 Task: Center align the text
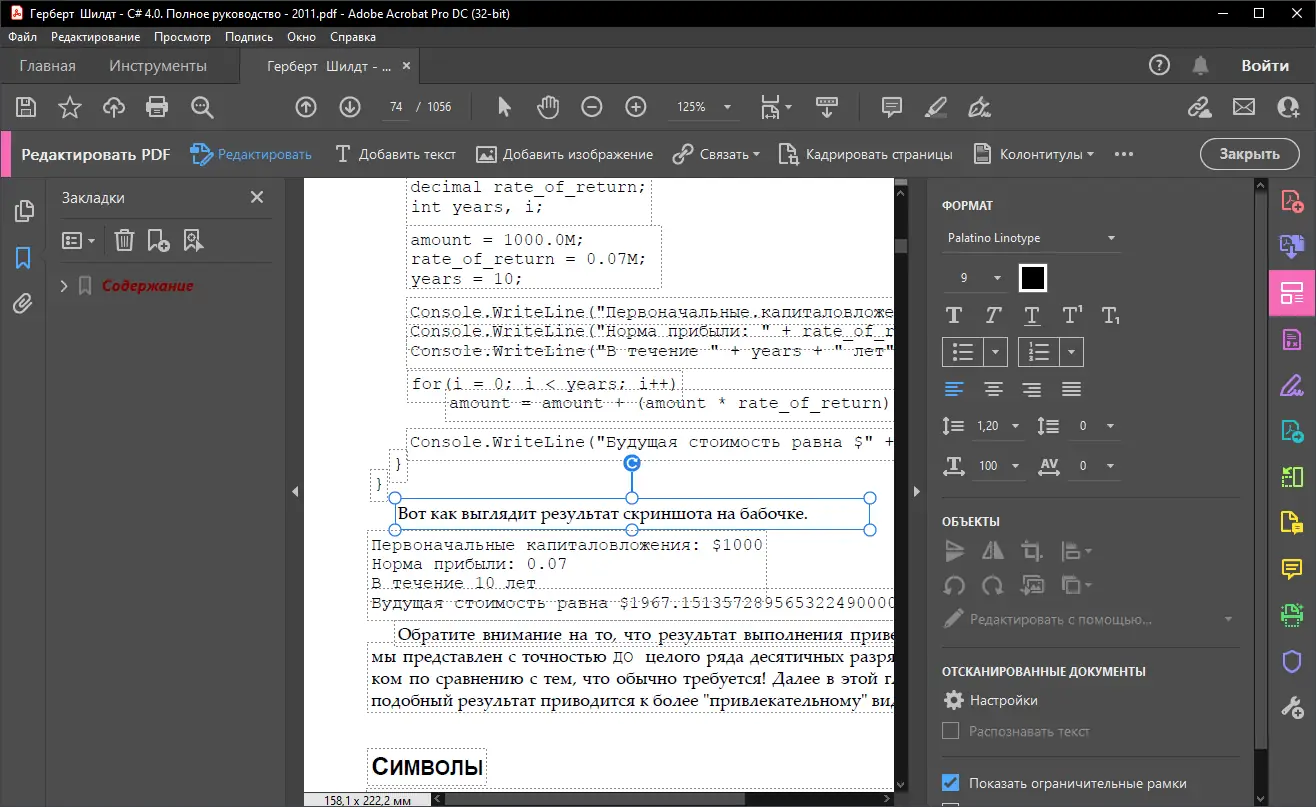pyautogui.click(x=993, y=389)
